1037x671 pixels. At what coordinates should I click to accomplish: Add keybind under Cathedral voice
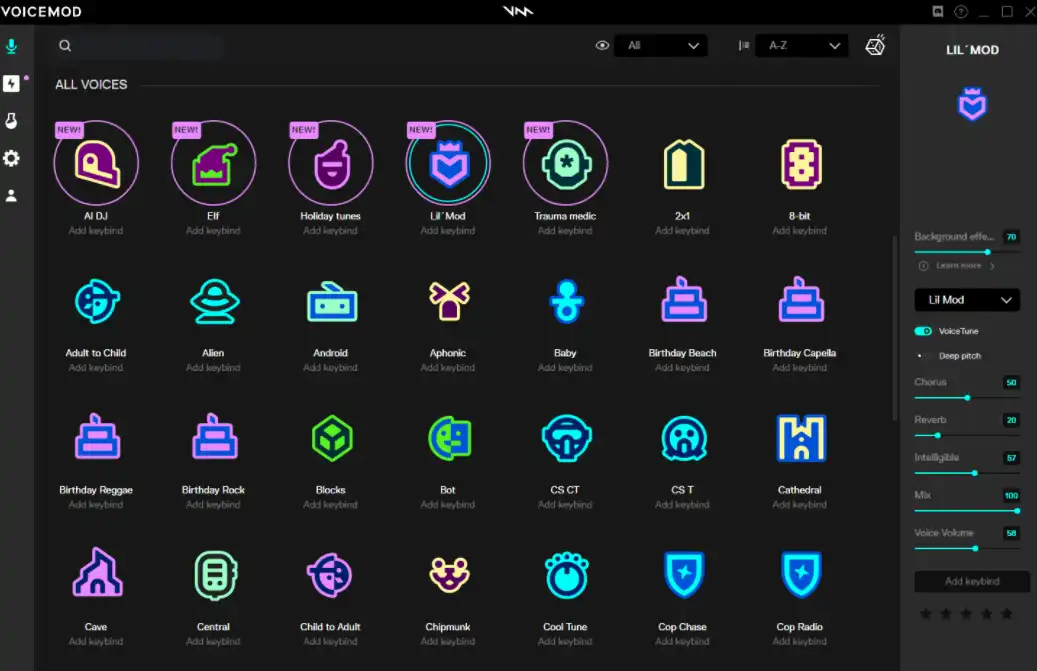point(800,504)
